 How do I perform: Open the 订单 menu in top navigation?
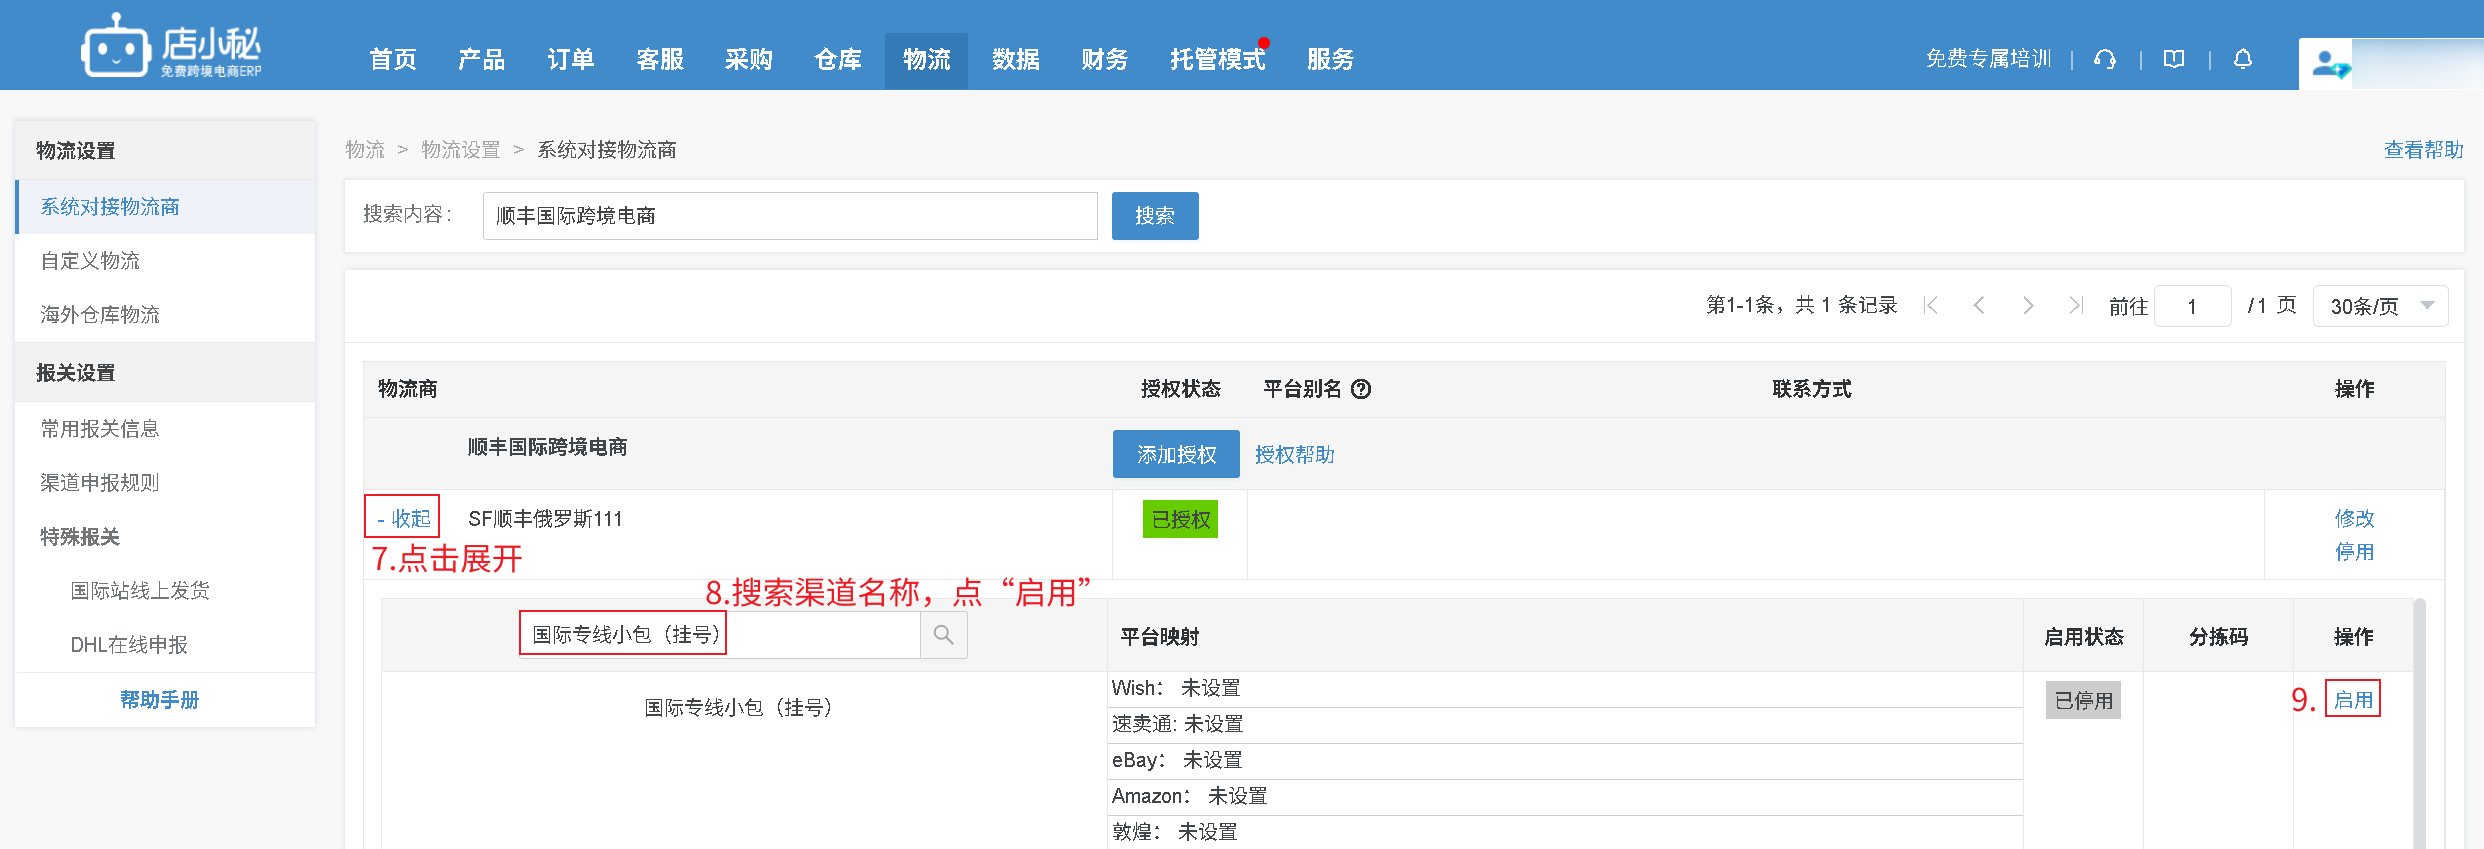(571, 60)
